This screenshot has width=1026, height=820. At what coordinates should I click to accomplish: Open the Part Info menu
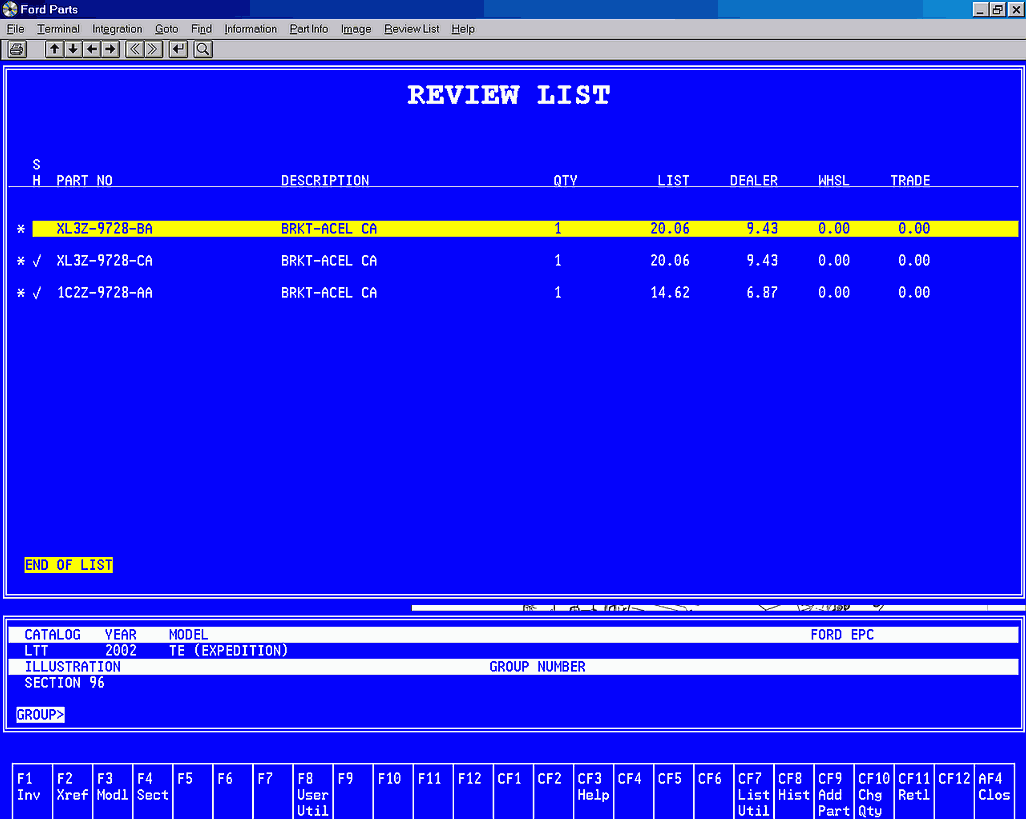point(309,29)
